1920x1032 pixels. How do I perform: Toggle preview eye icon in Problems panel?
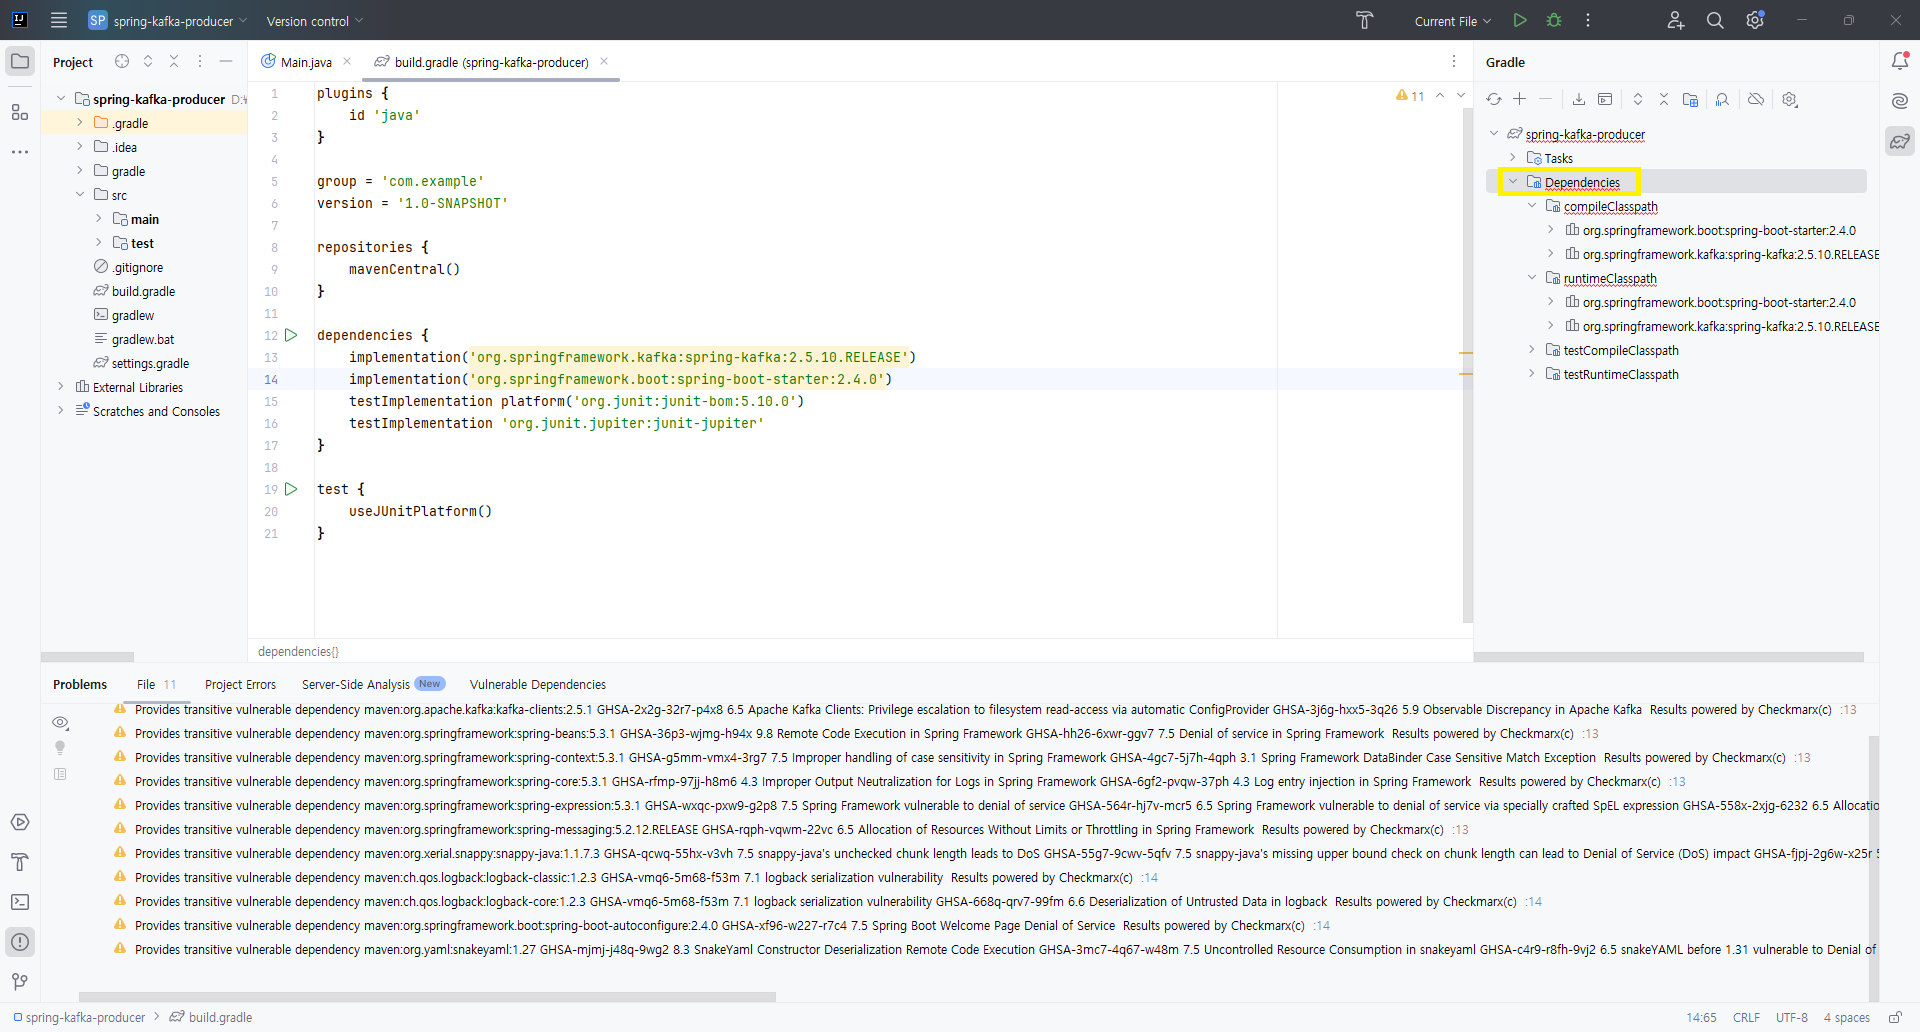point(60,722)
